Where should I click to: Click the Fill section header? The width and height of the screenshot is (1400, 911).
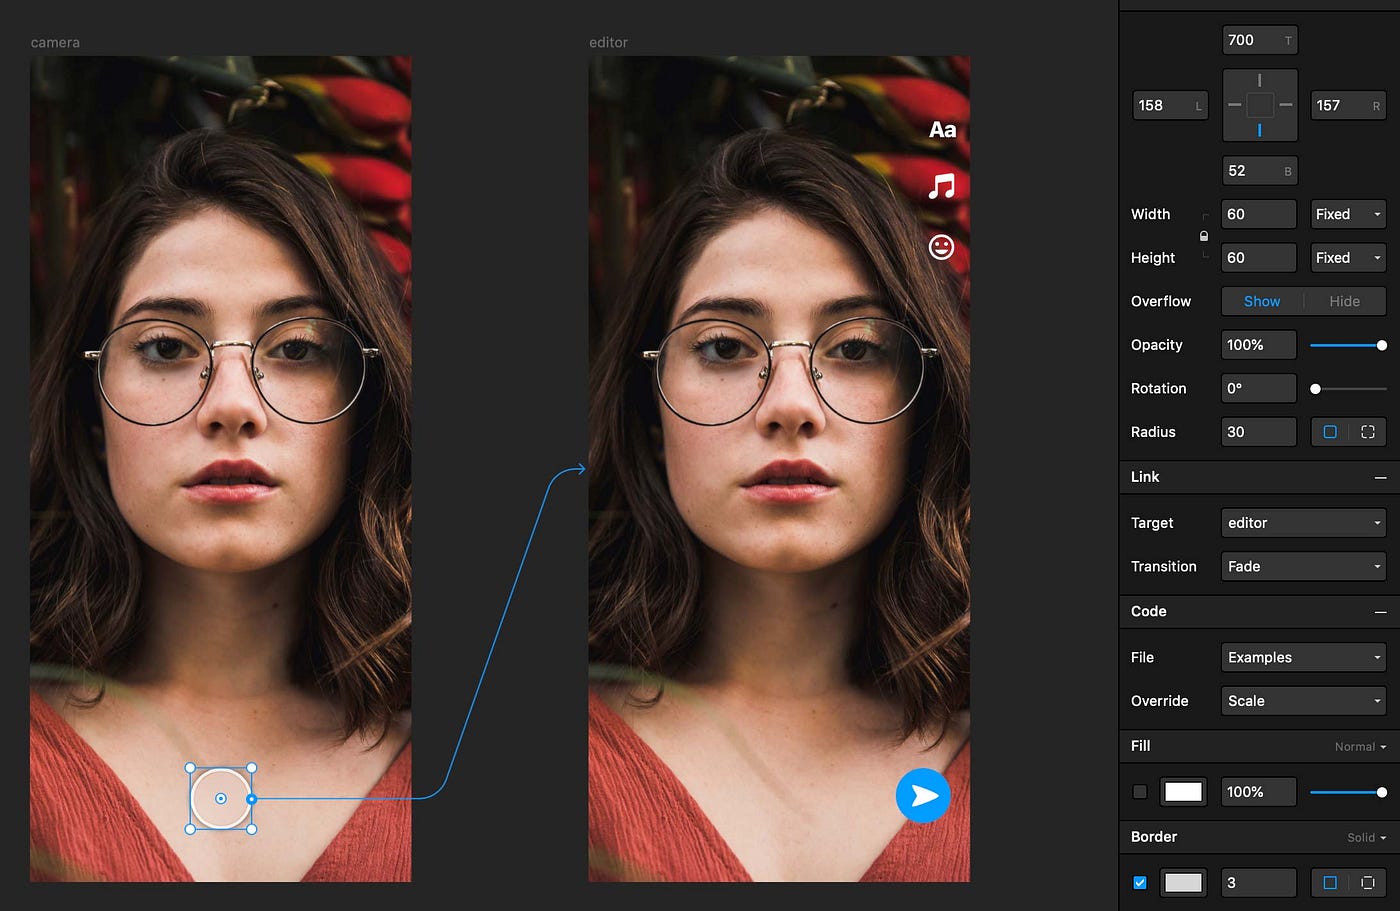point(1258,746)
